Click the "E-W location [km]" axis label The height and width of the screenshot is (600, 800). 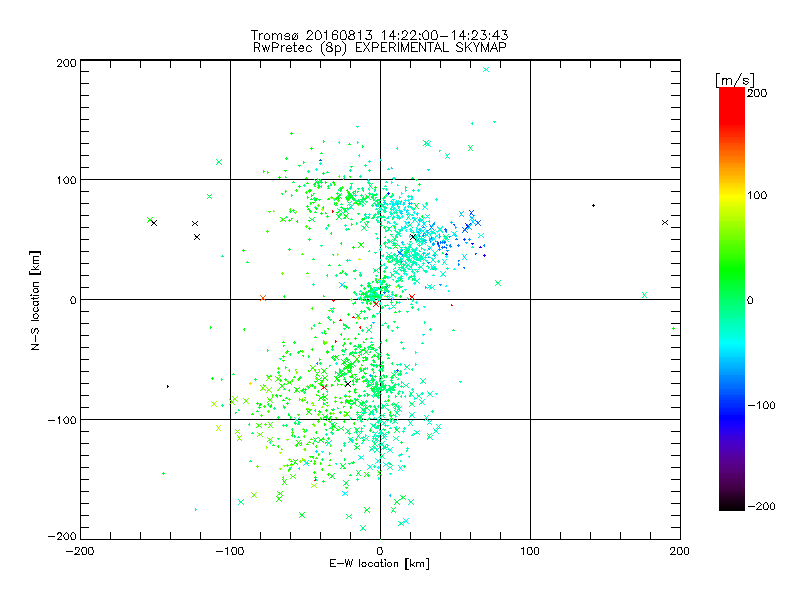tap(380, 564)
